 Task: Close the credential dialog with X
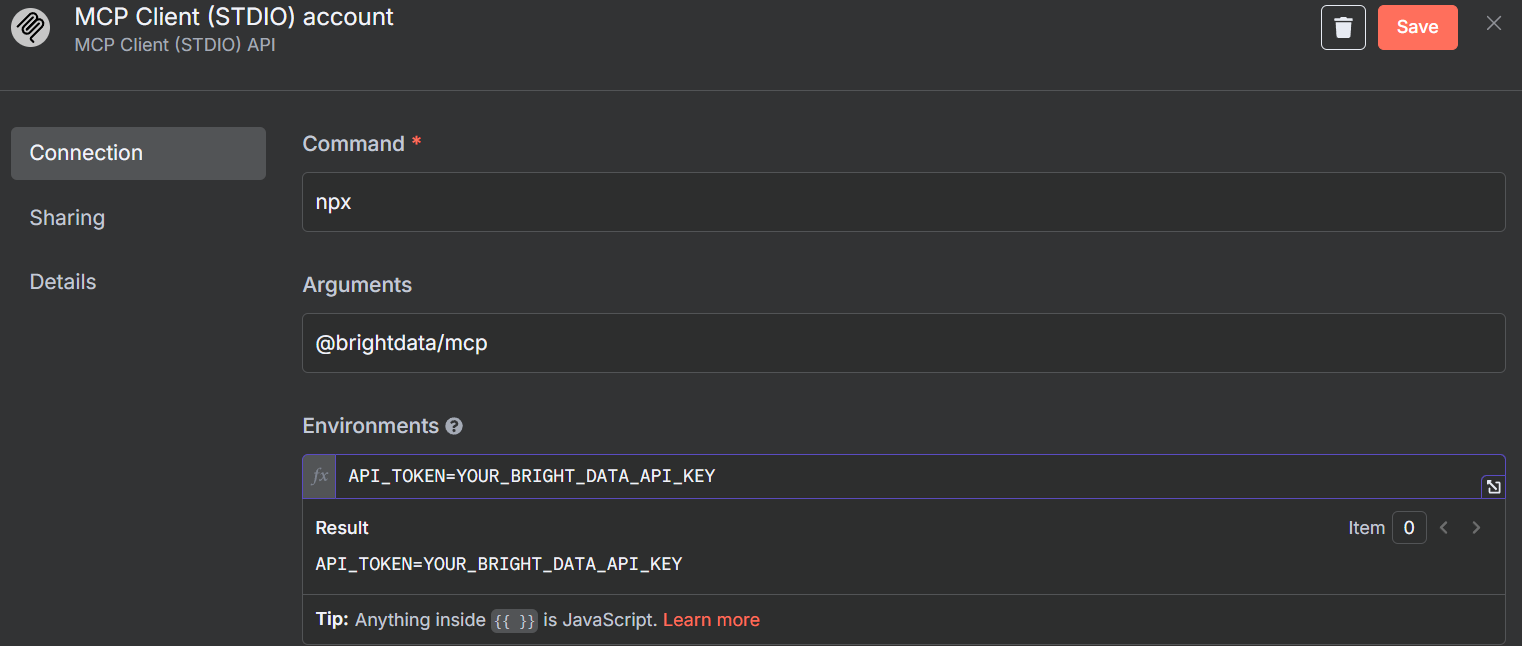(1493, 24)
